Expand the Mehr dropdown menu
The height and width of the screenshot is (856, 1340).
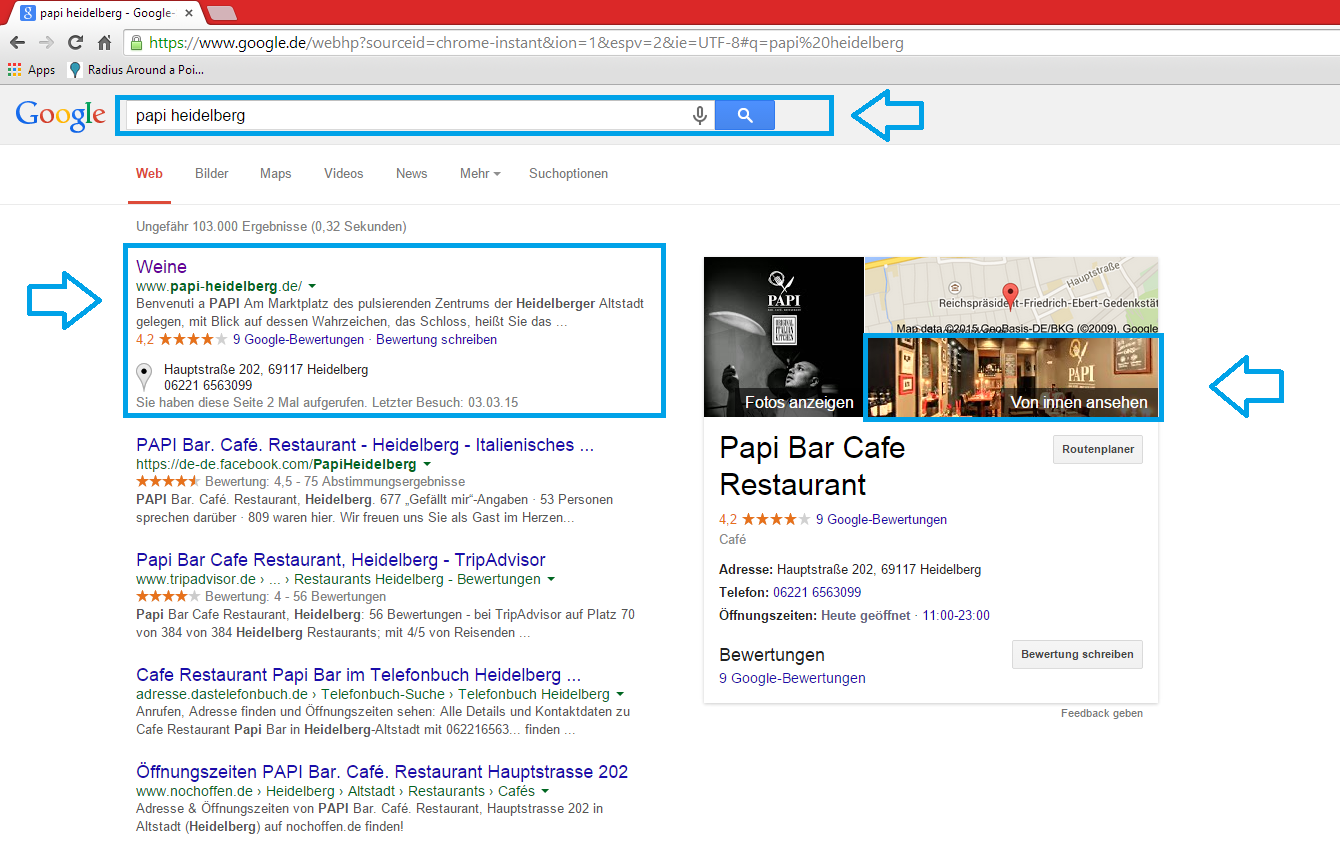point(480,174)
